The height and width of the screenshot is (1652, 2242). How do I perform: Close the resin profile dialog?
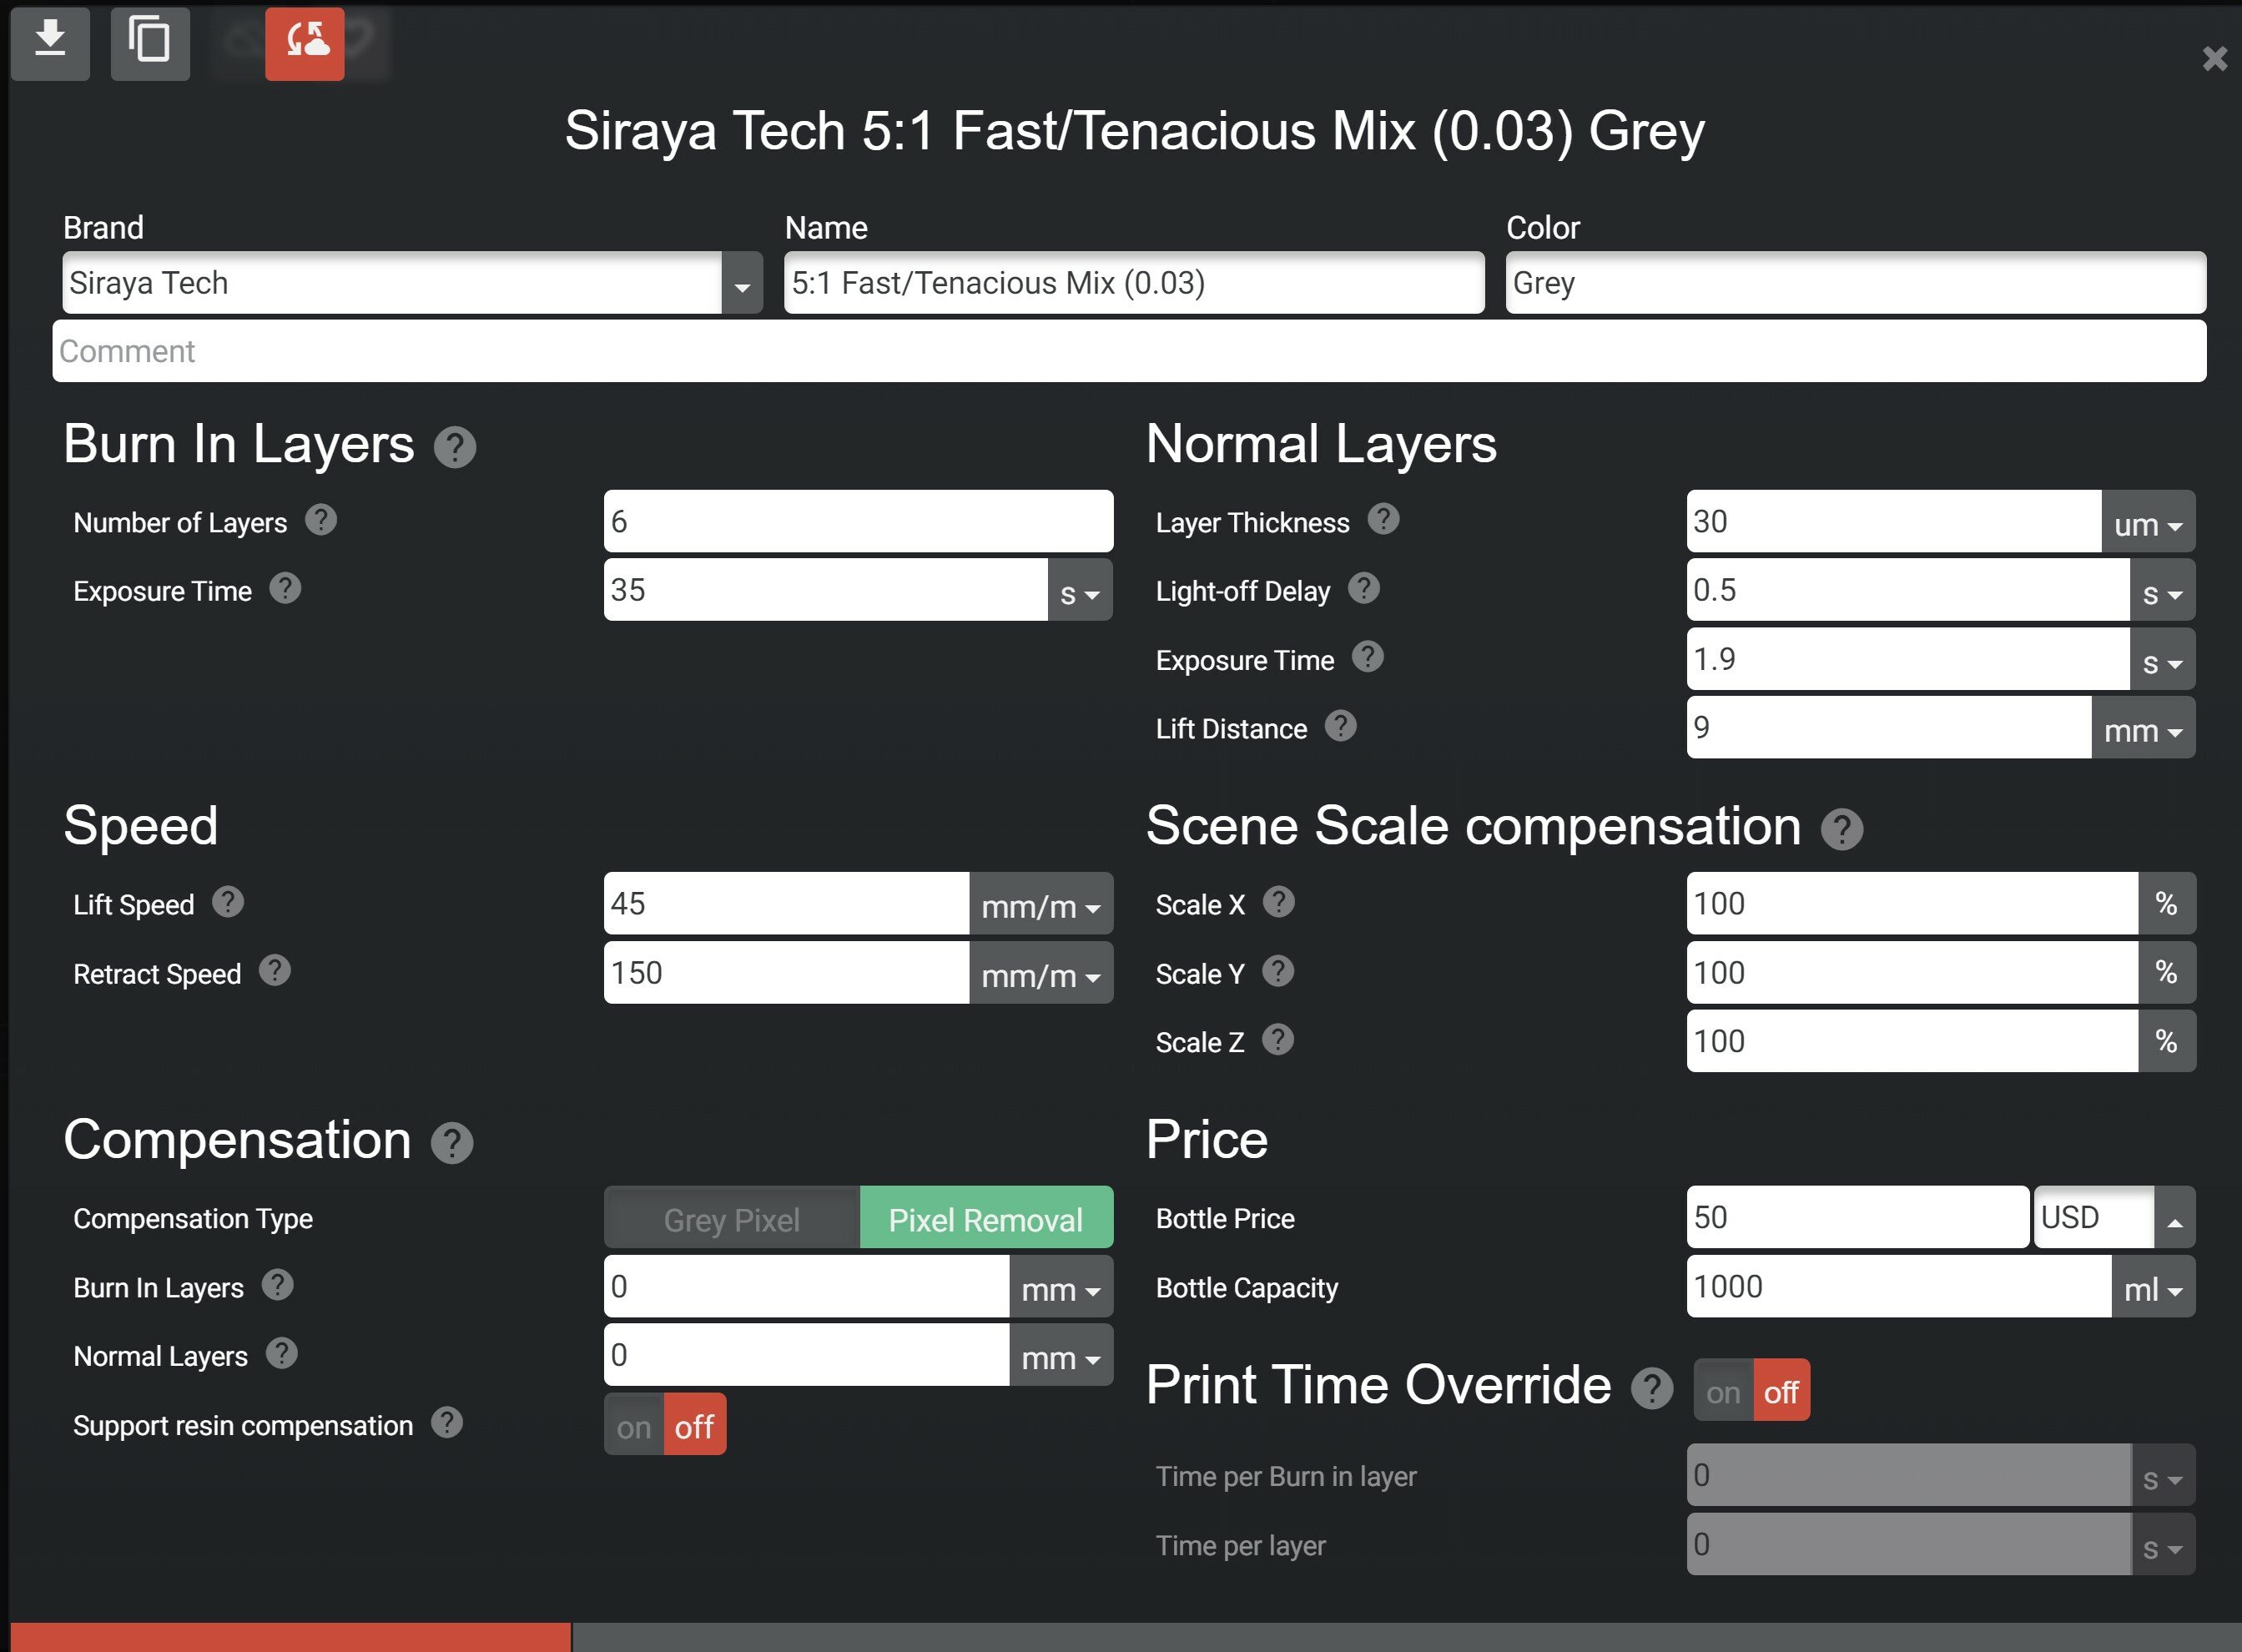point(2214,58)
